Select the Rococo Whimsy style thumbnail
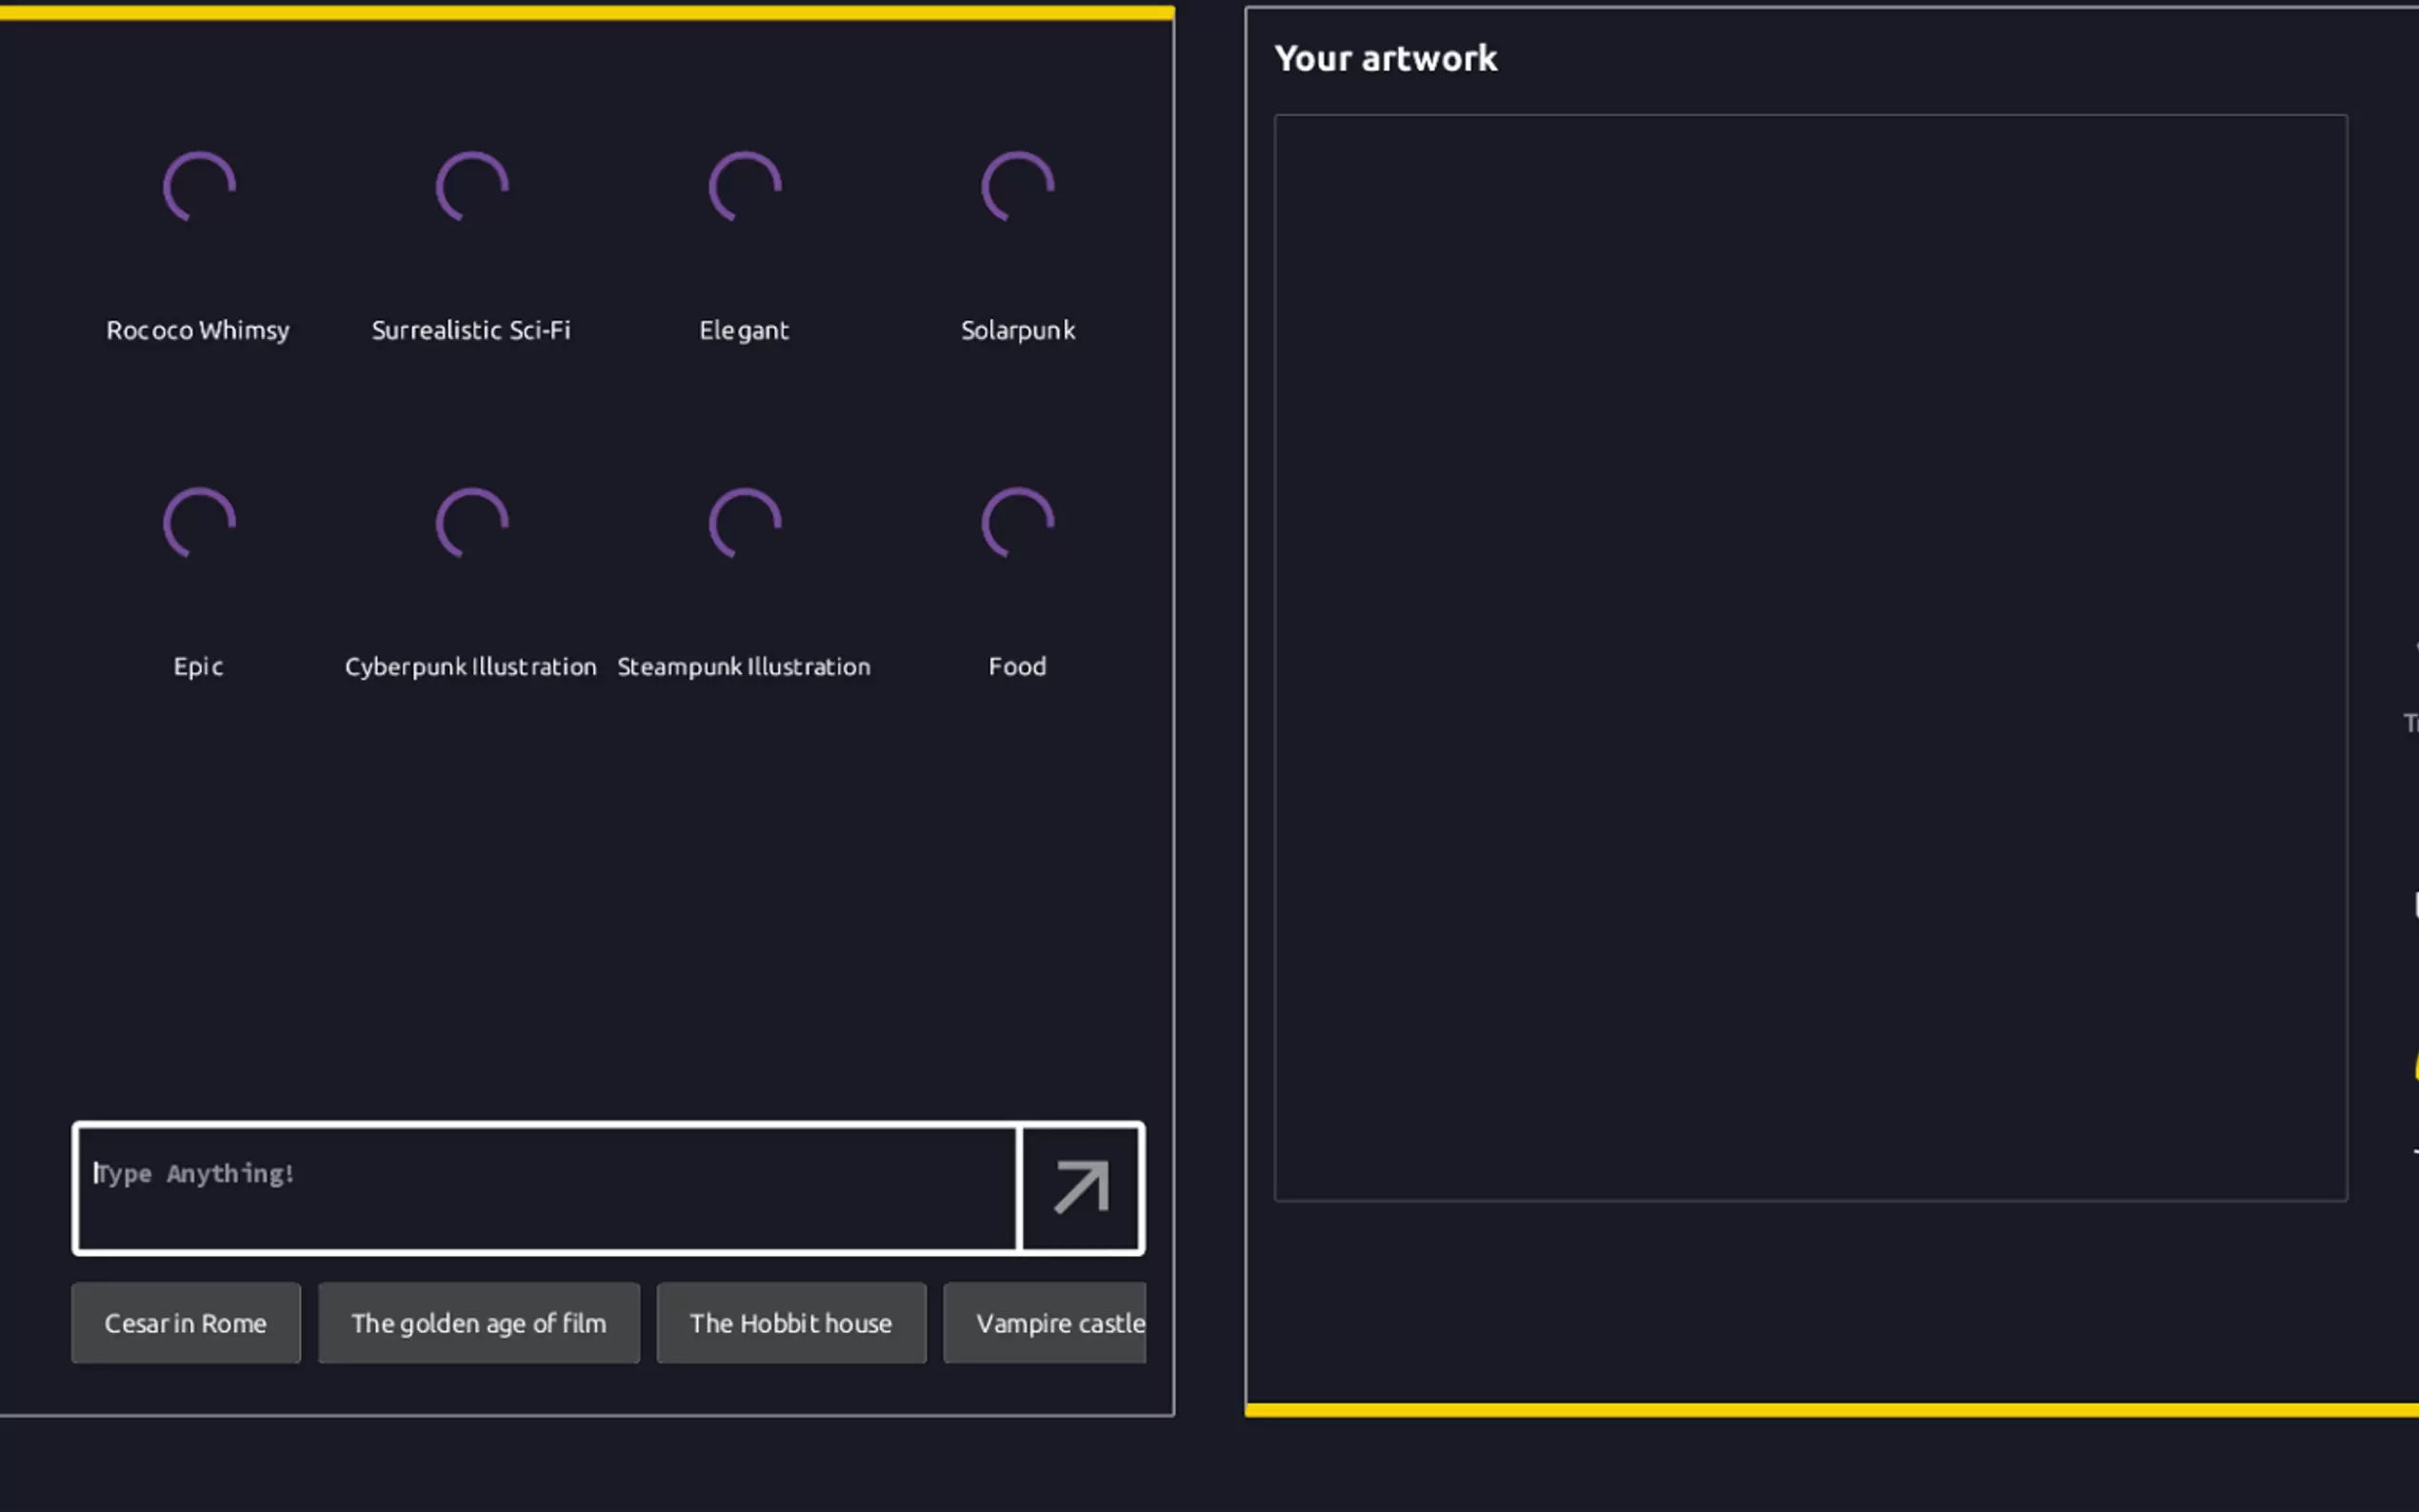Viewport: 2419px width, 1512px height. (x=199, y=187)
